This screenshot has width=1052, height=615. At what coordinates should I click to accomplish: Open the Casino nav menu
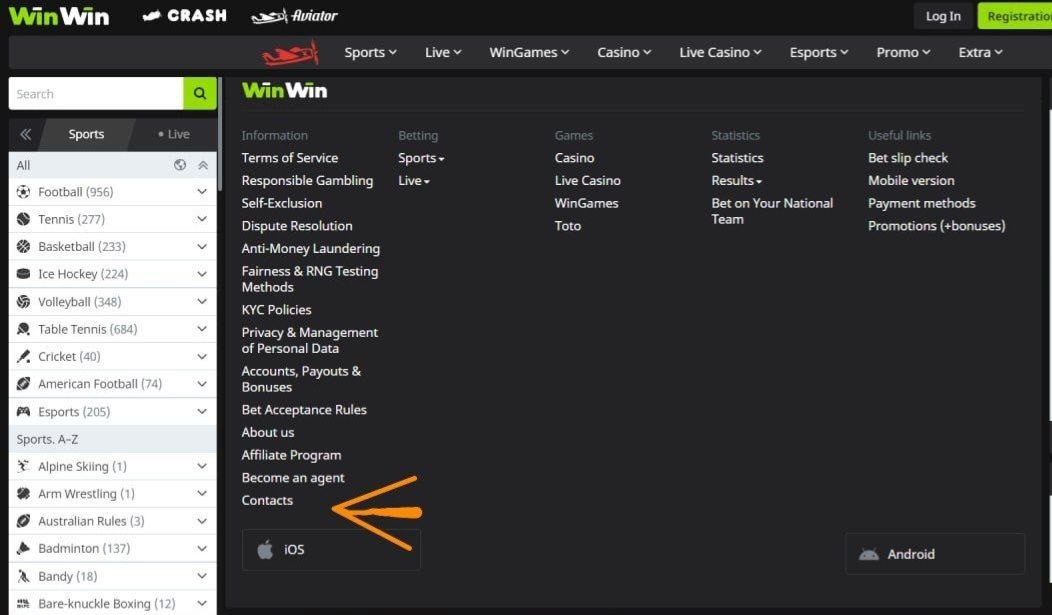coord(624,52)
